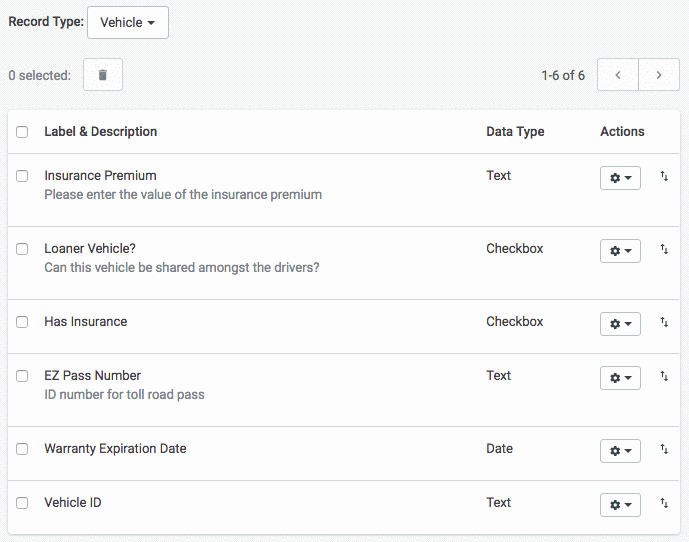
Task: Open gear actions for EZ Pass Number
Action: point(620,378)
